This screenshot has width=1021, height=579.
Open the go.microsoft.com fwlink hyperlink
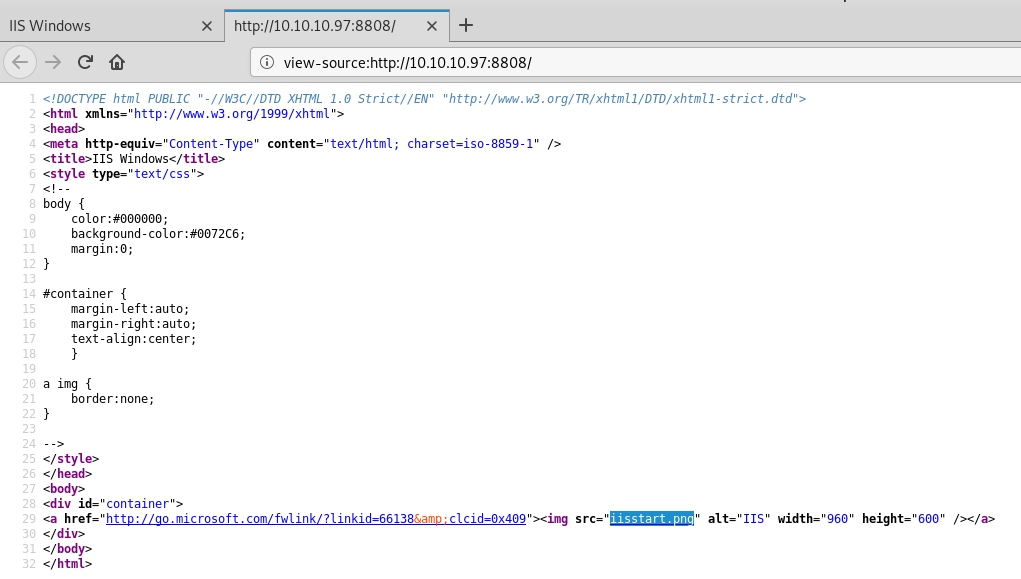(316, 519)
